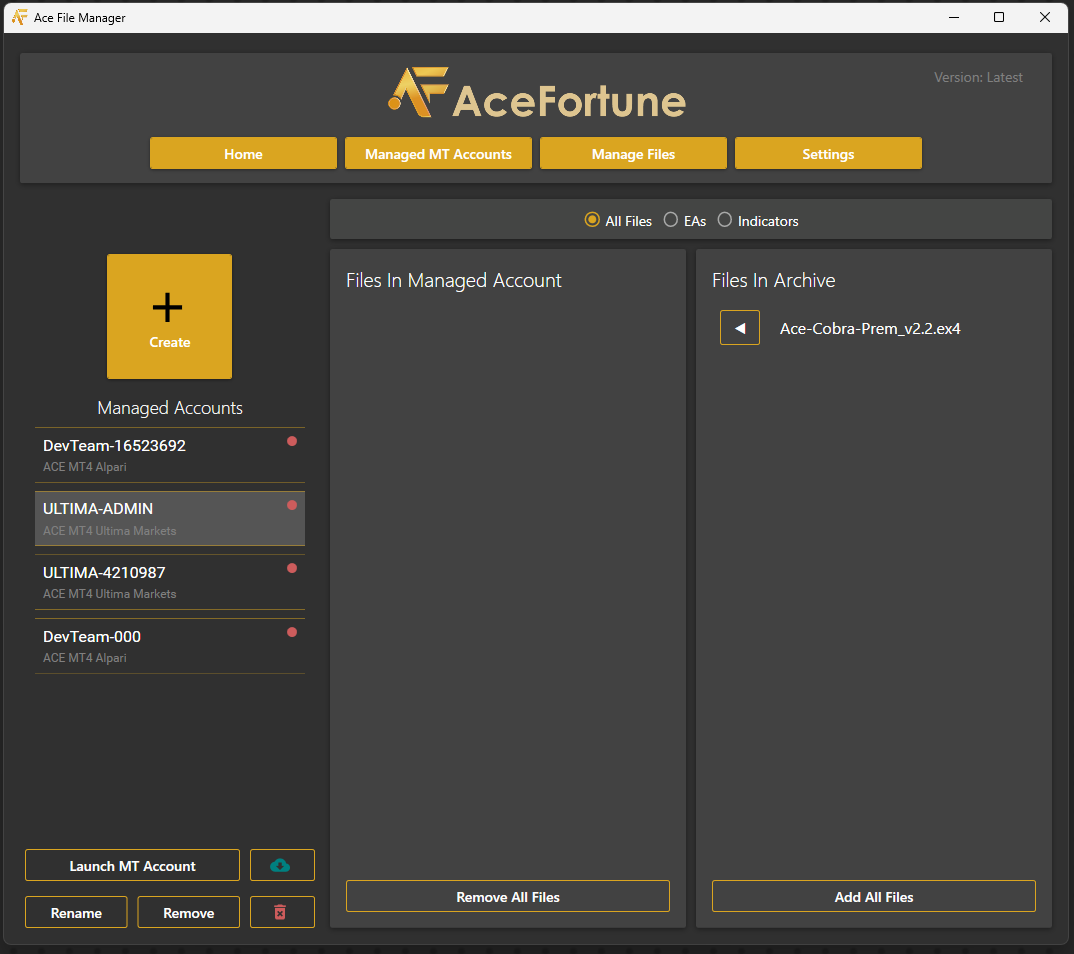Minimize the Ace File Manager window

[x=953, y=17]
